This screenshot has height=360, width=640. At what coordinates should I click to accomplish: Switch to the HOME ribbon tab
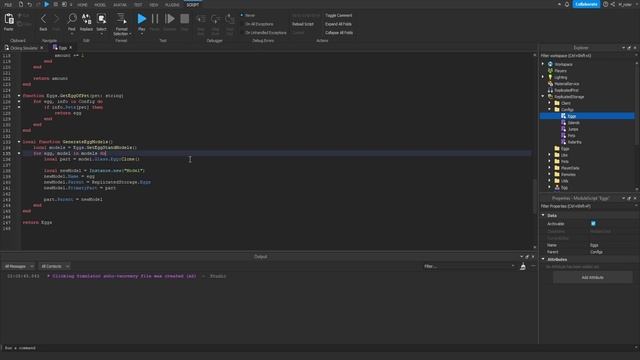(82, 5)
